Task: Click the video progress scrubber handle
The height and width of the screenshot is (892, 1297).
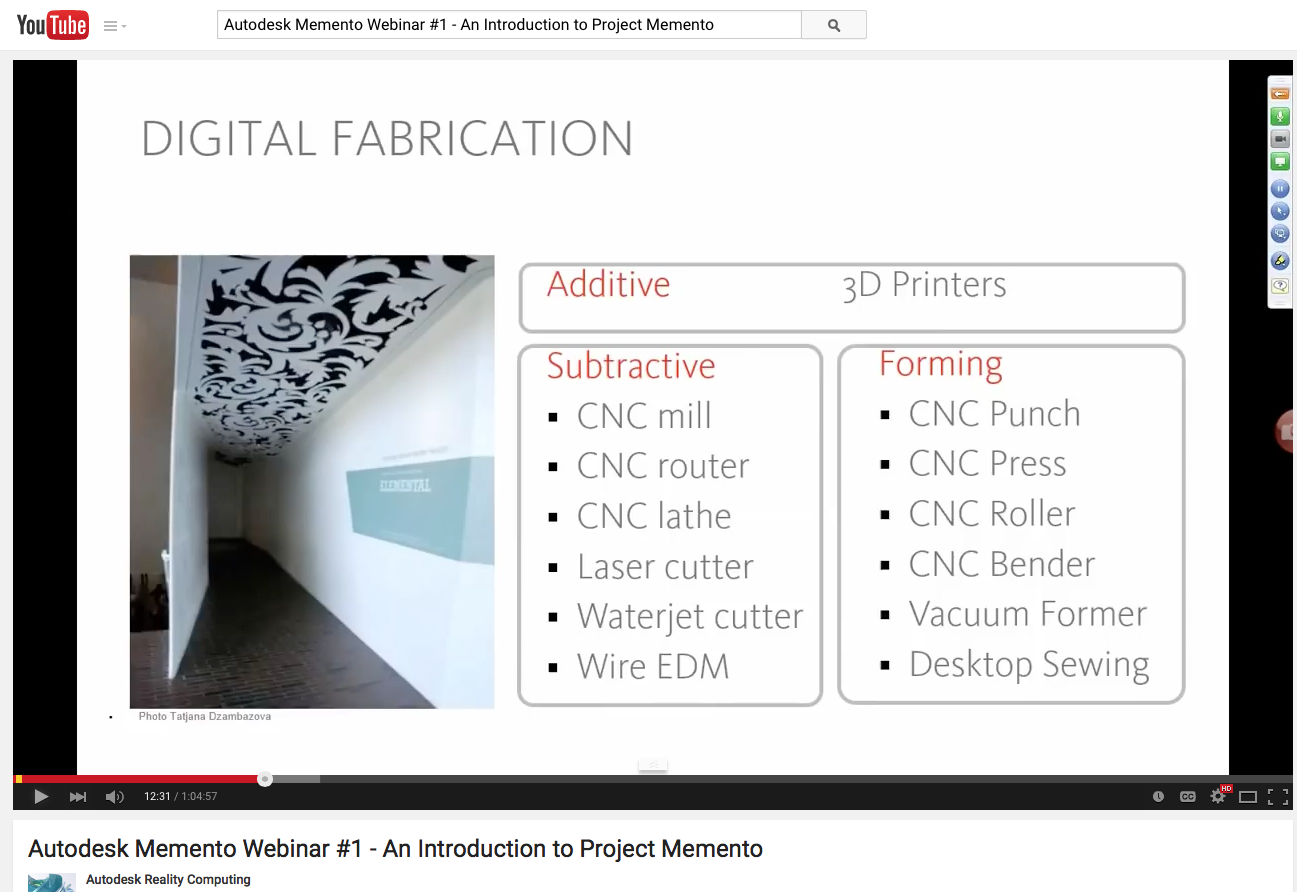Action: point(265,779)
